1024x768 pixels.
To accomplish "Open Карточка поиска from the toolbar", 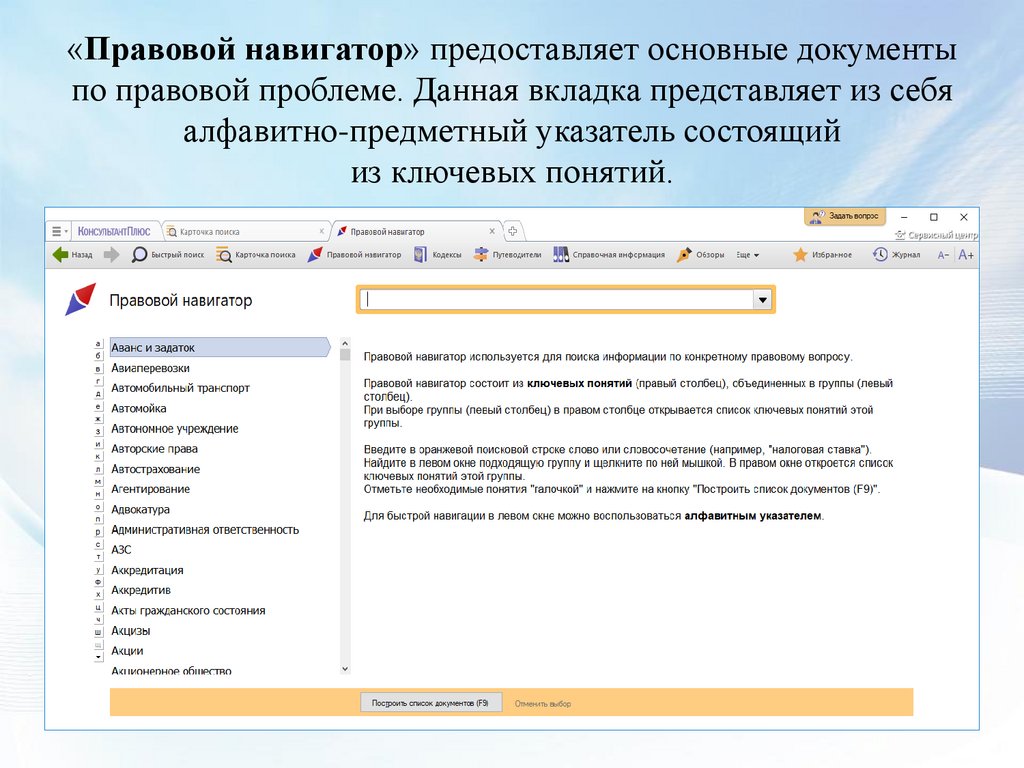I will click(255, 255).
